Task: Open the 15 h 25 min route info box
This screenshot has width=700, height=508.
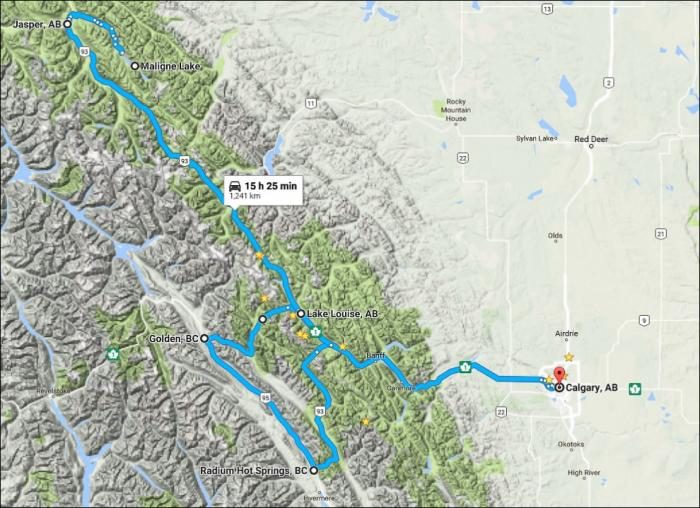Action: 263,190
